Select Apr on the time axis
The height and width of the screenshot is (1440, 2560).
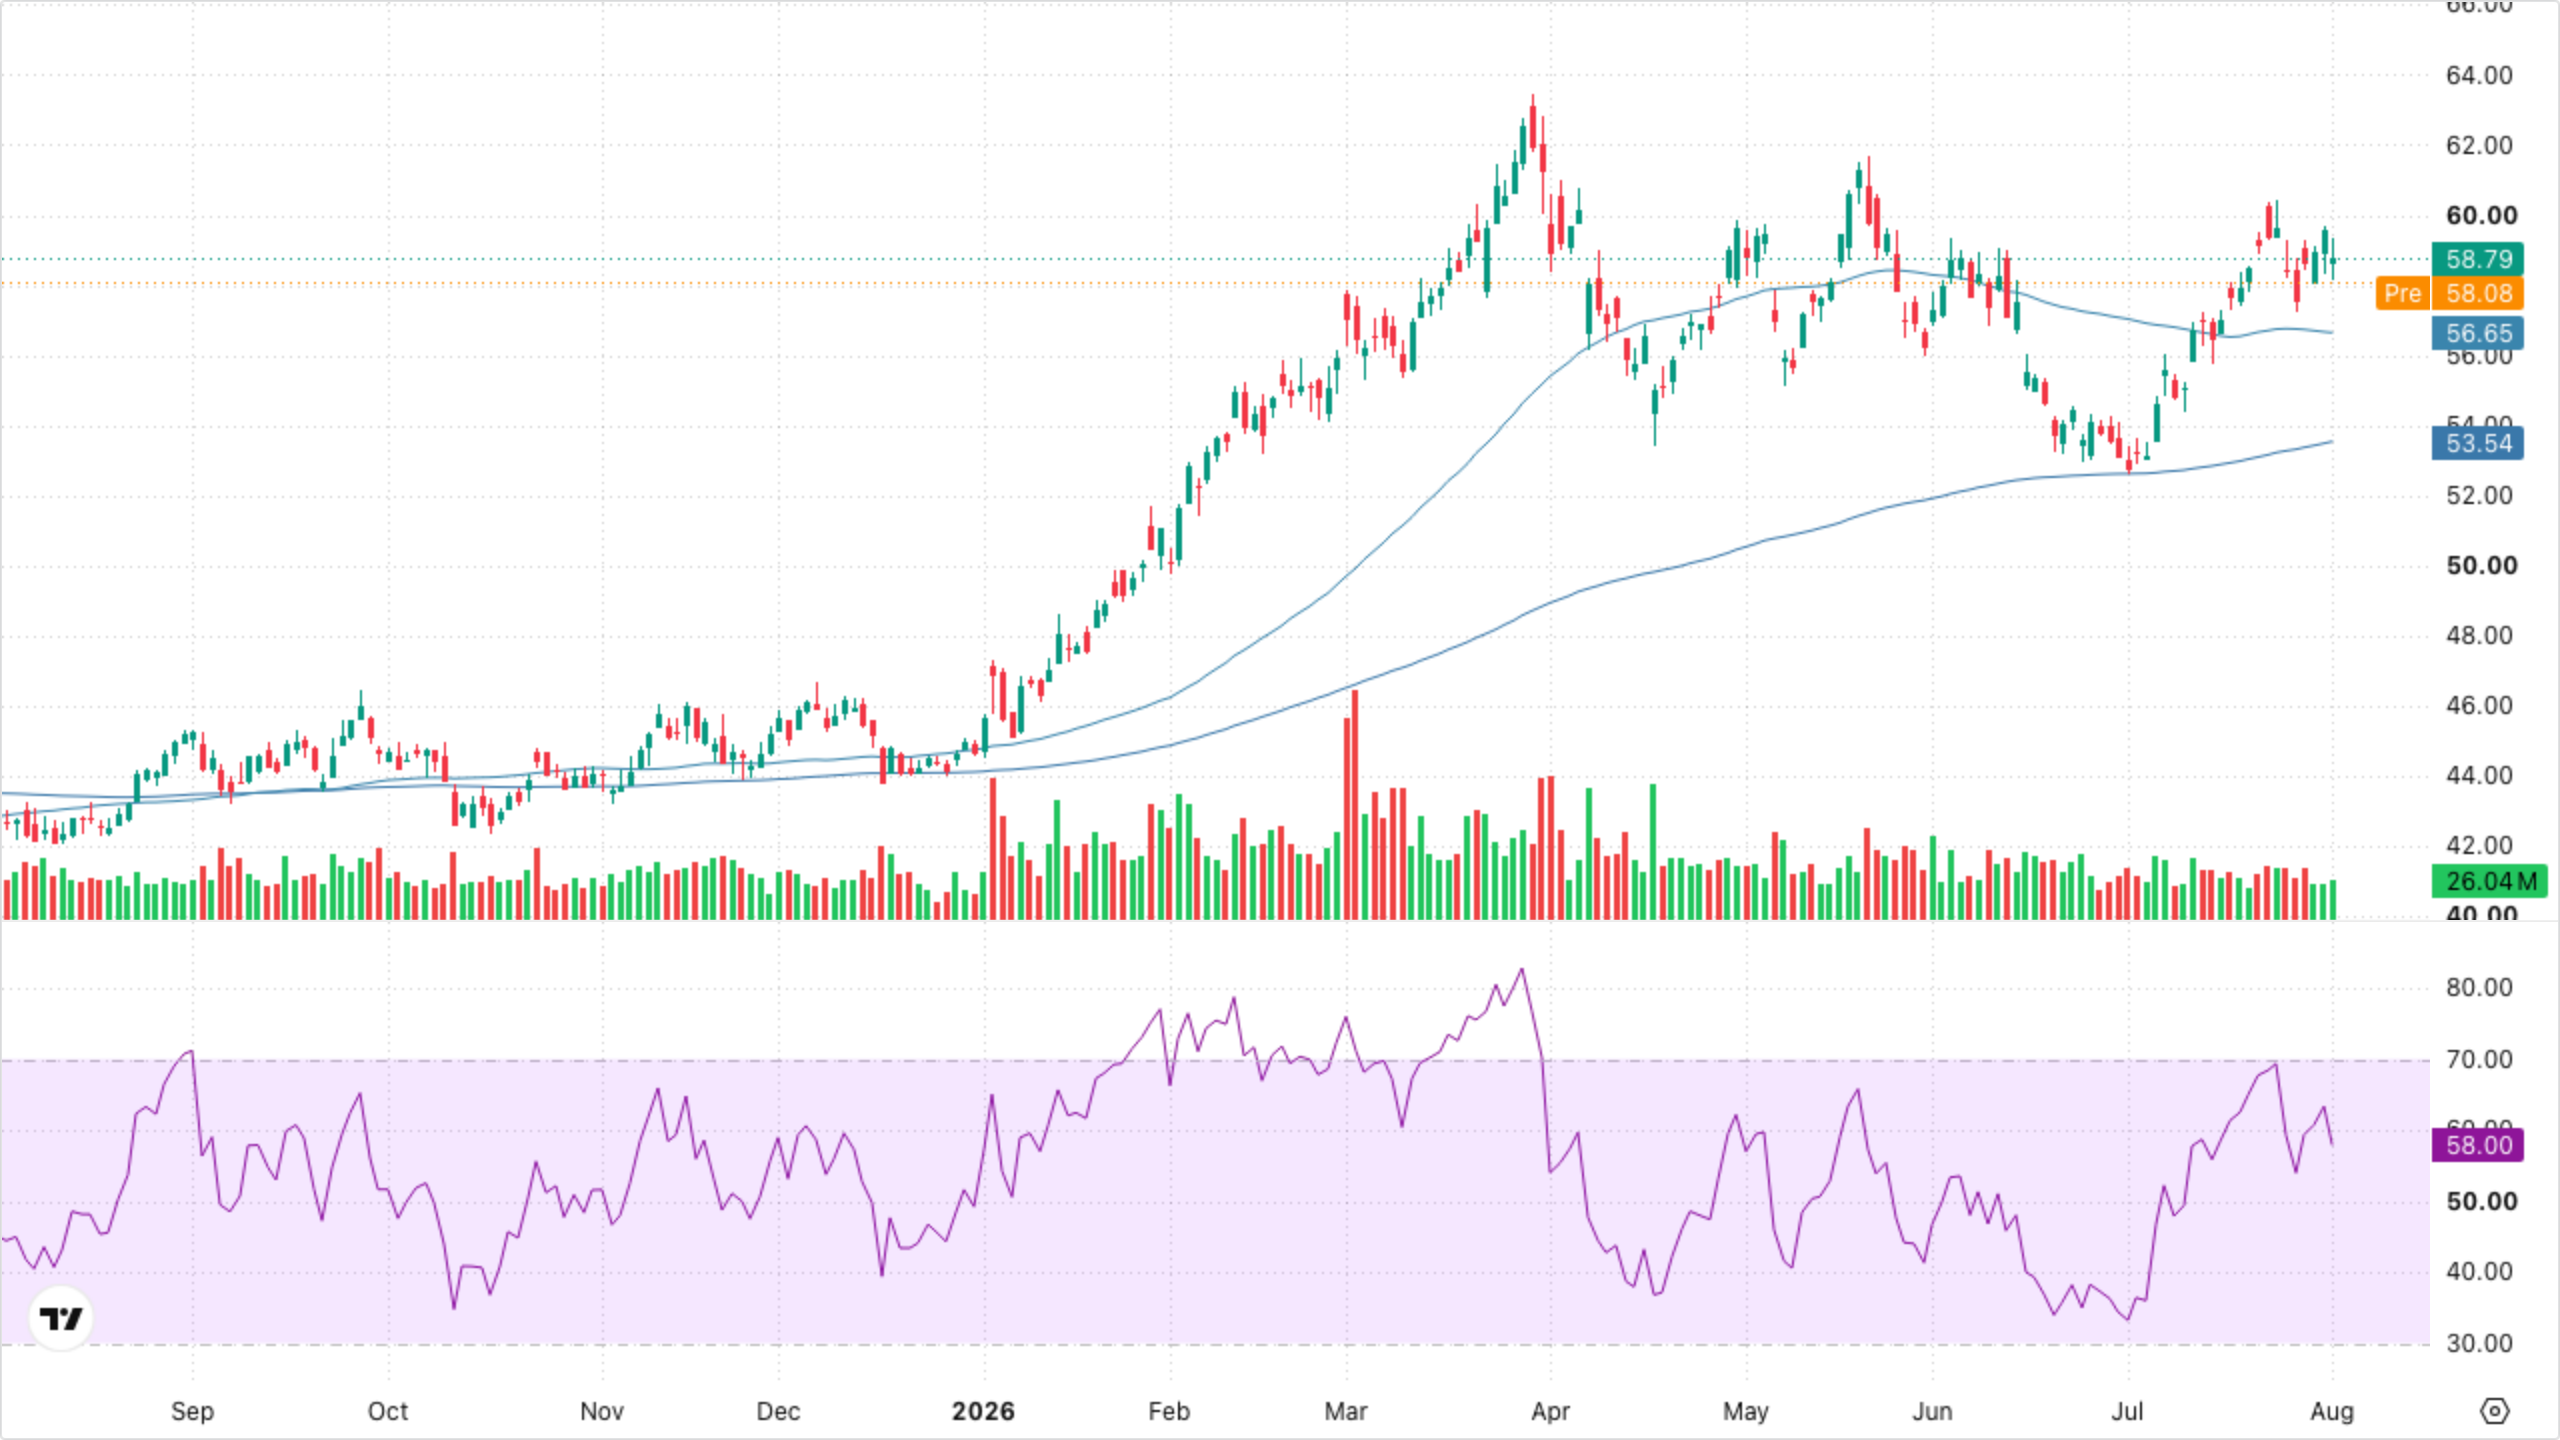[1551, 1412]
